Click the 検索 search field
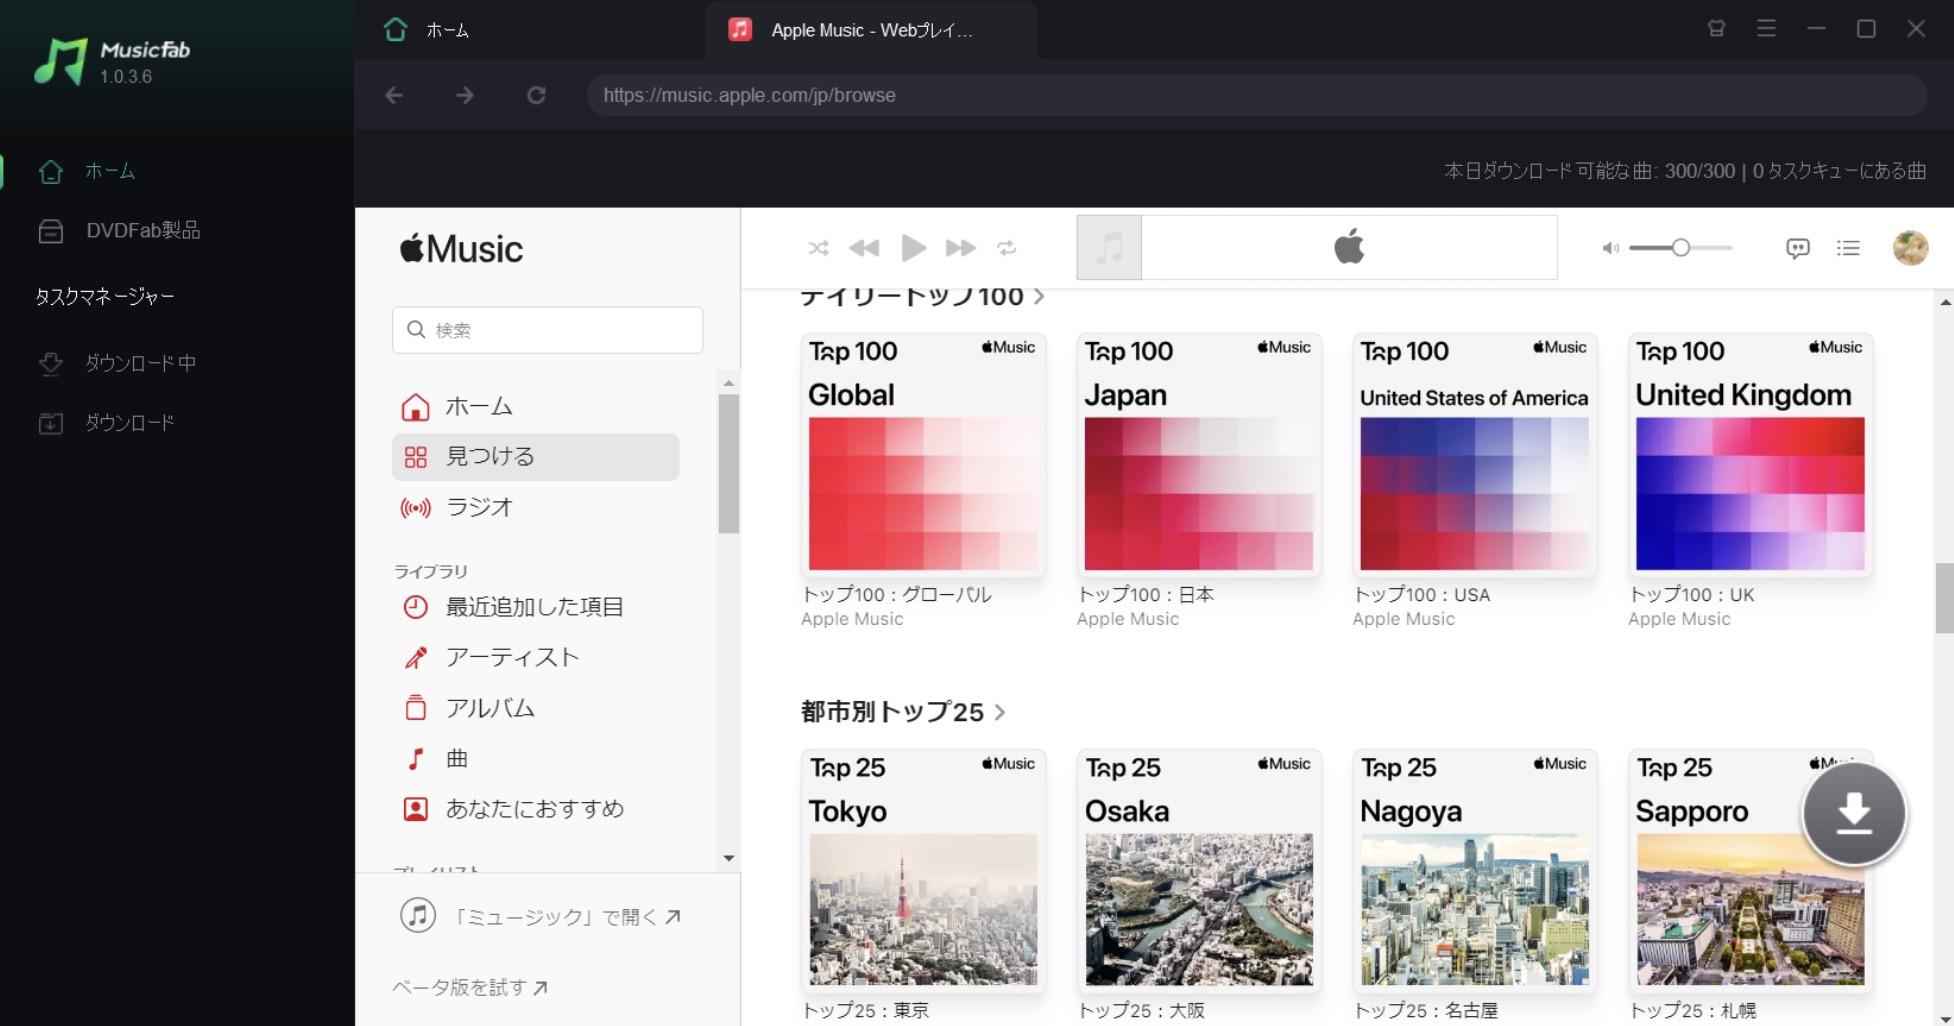The width and height of the screenshot is (1954, 1026). pos(547,330)
